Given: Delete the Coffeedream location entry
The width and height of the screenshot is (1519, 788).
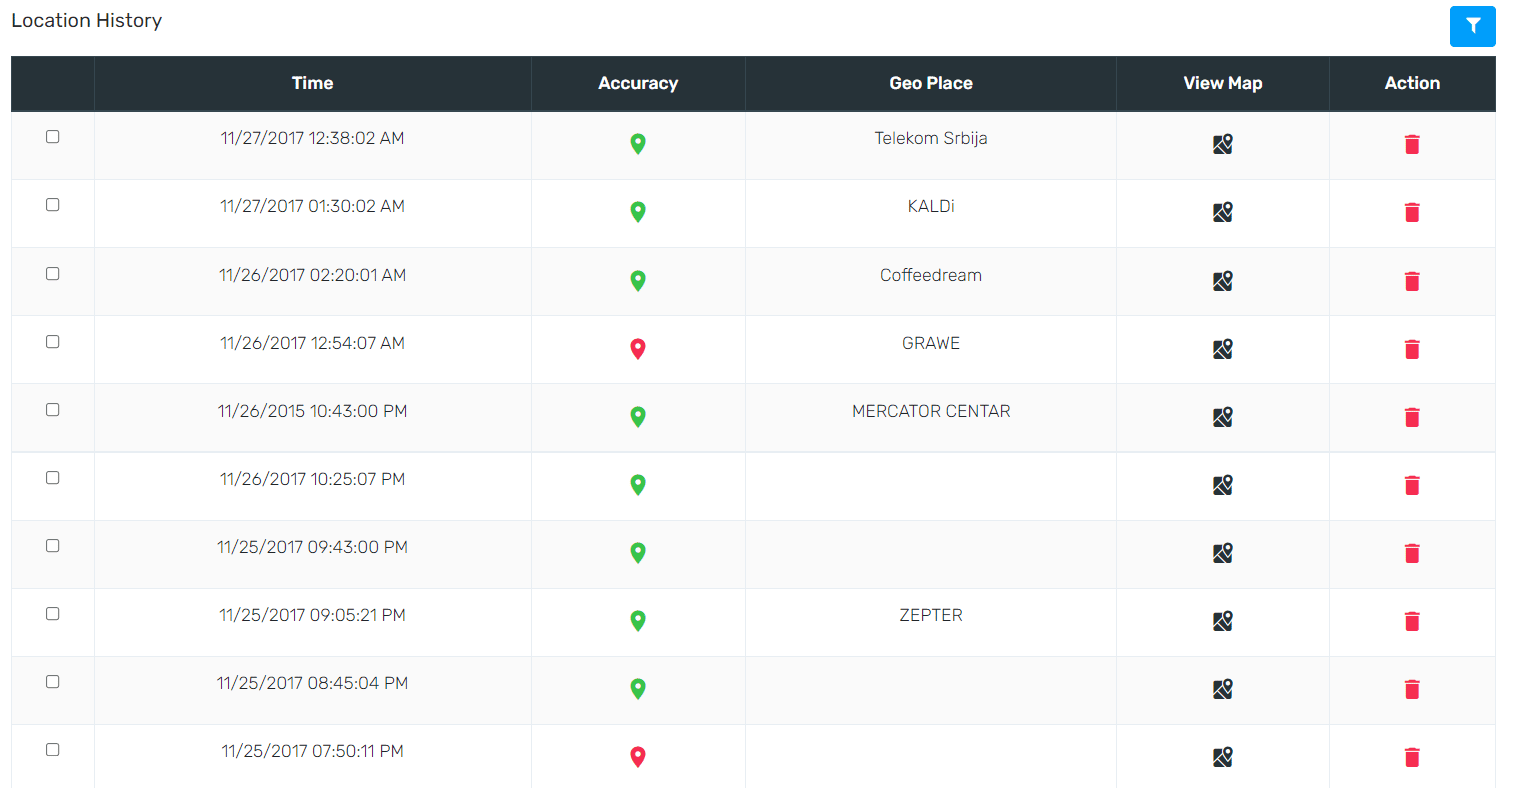Looking at the screenshot, I should click(x=1412, y=281).
